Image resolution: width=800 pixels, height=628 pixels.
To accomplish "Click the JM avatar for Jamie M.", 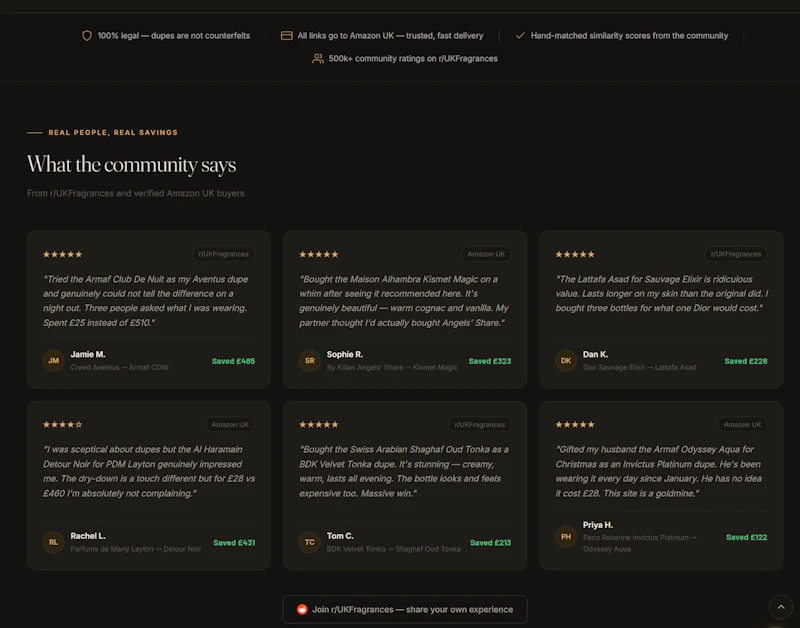I will pyautogui.click(x=54, y=361).
